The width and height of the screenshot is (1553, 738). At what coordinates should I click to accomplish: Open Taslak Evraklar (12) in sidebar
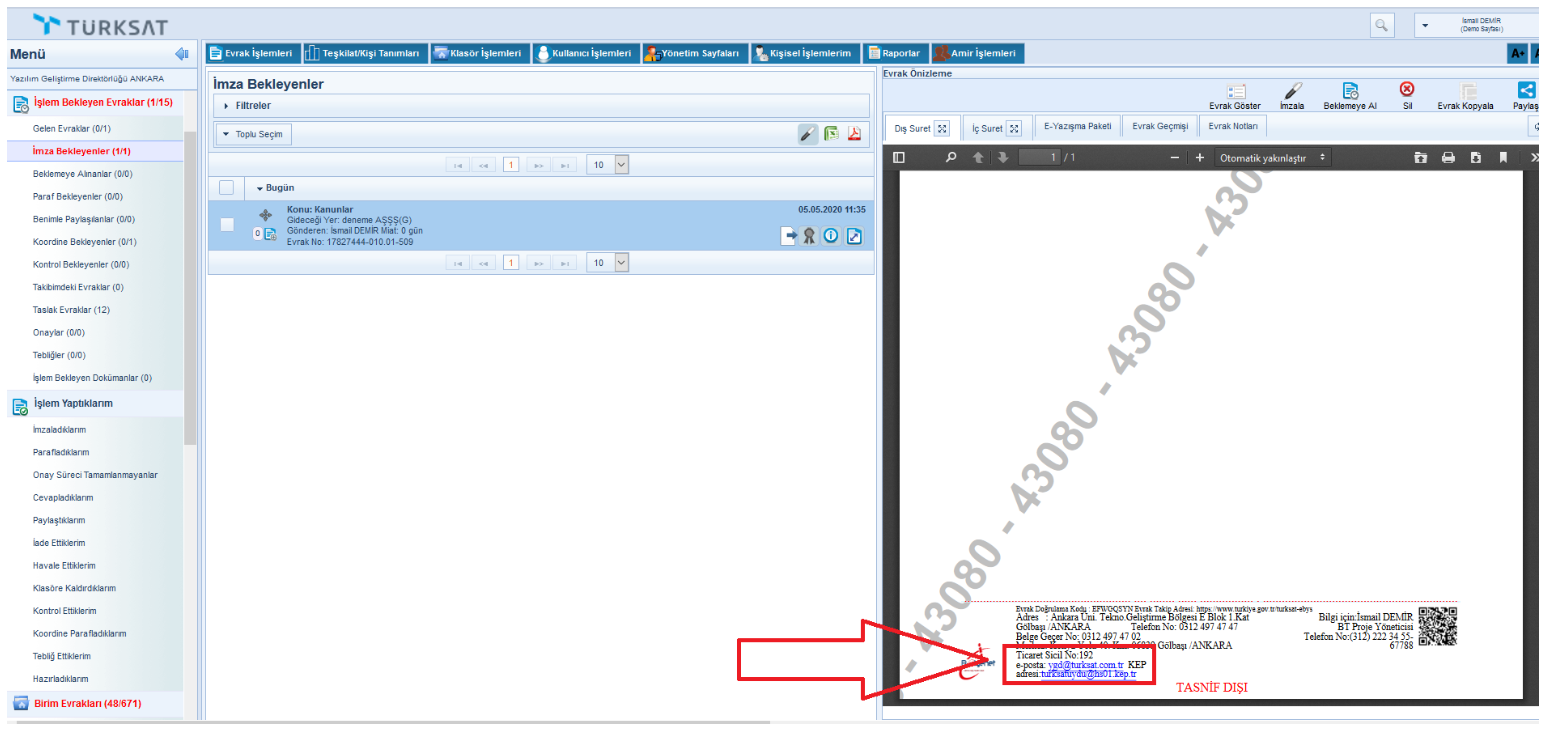tap(71, 310)
